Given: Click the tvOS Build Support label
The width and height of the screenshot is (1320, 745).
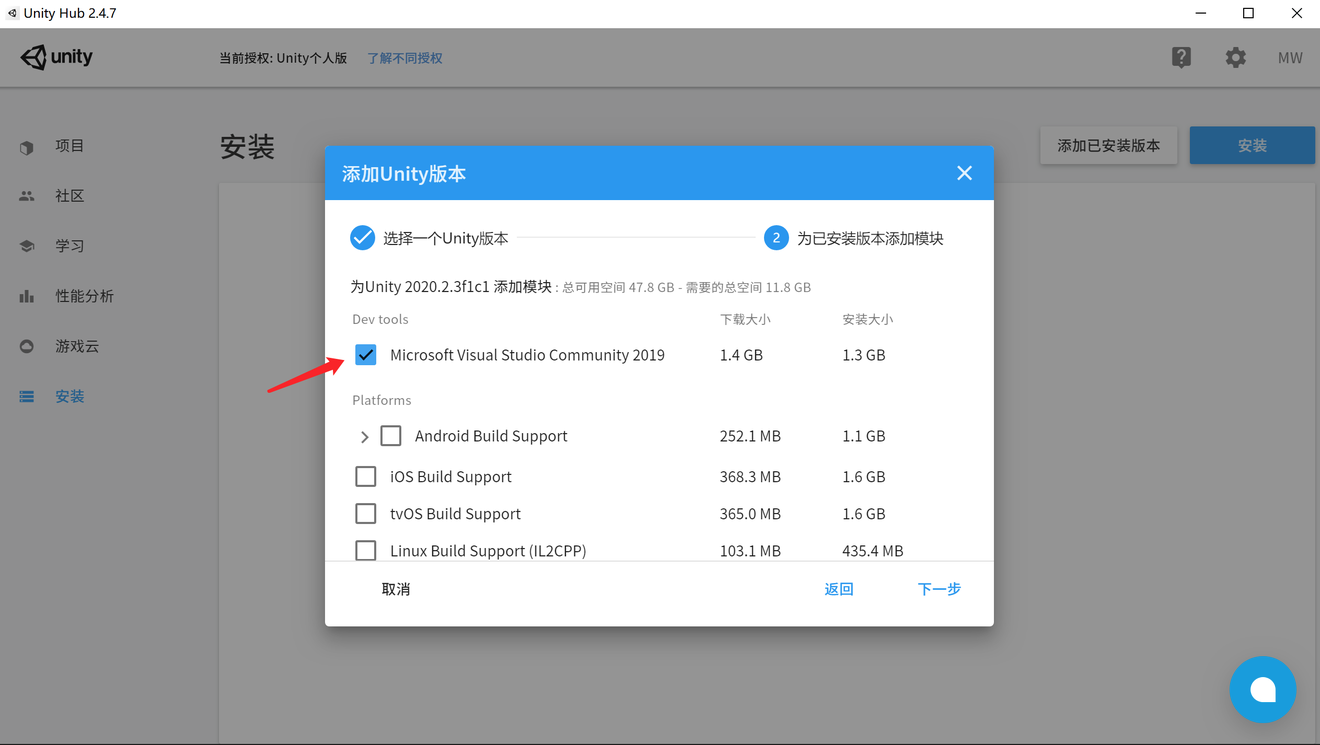Looking at the screenshot, I should pos(455,514).
